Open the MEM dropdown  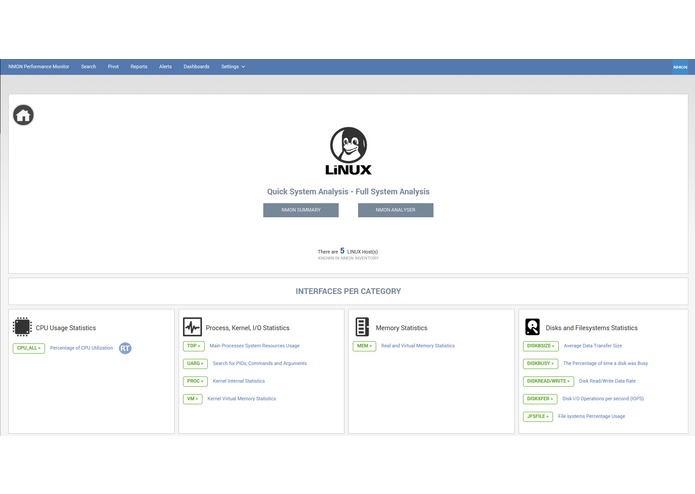pos(364,346)
